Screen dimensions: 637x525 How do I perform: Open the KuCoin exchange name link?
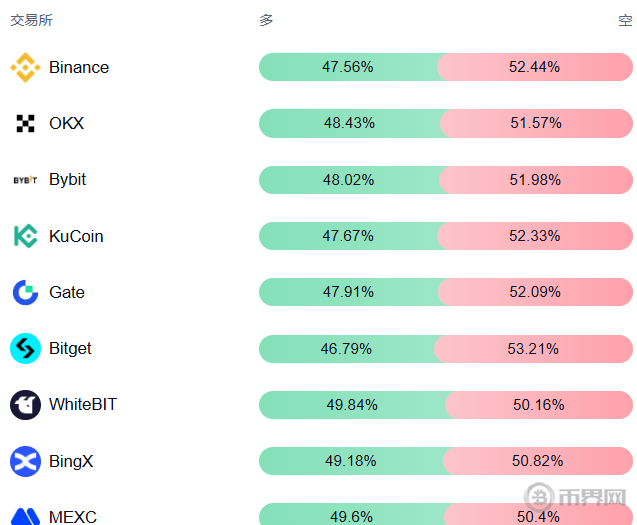[x=76, y=236]
